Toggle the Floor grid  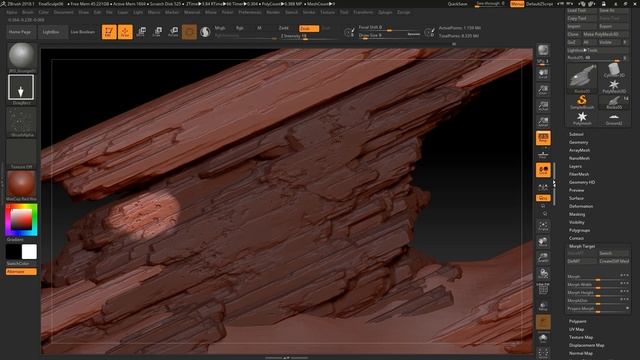click(543, 154)
